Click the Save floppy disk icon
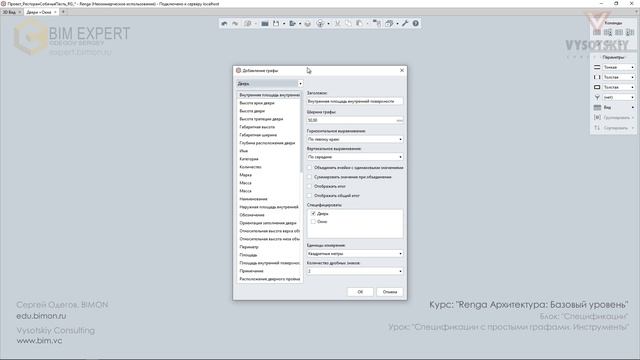Screen dimensions: 640x360 click(276, 24)
